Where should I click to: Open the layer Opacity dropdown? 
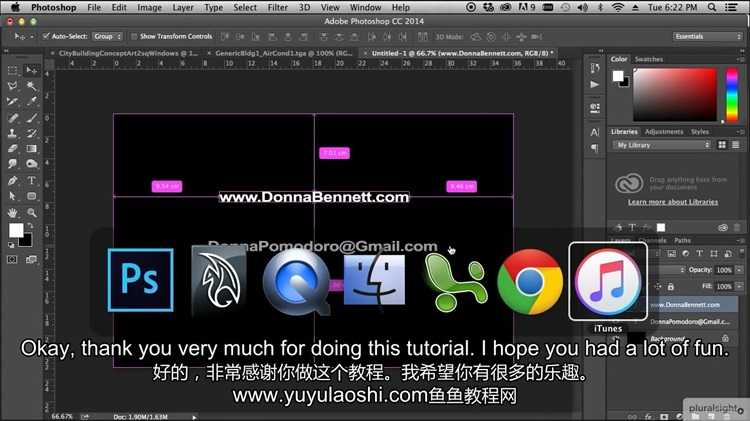point(739,270)
